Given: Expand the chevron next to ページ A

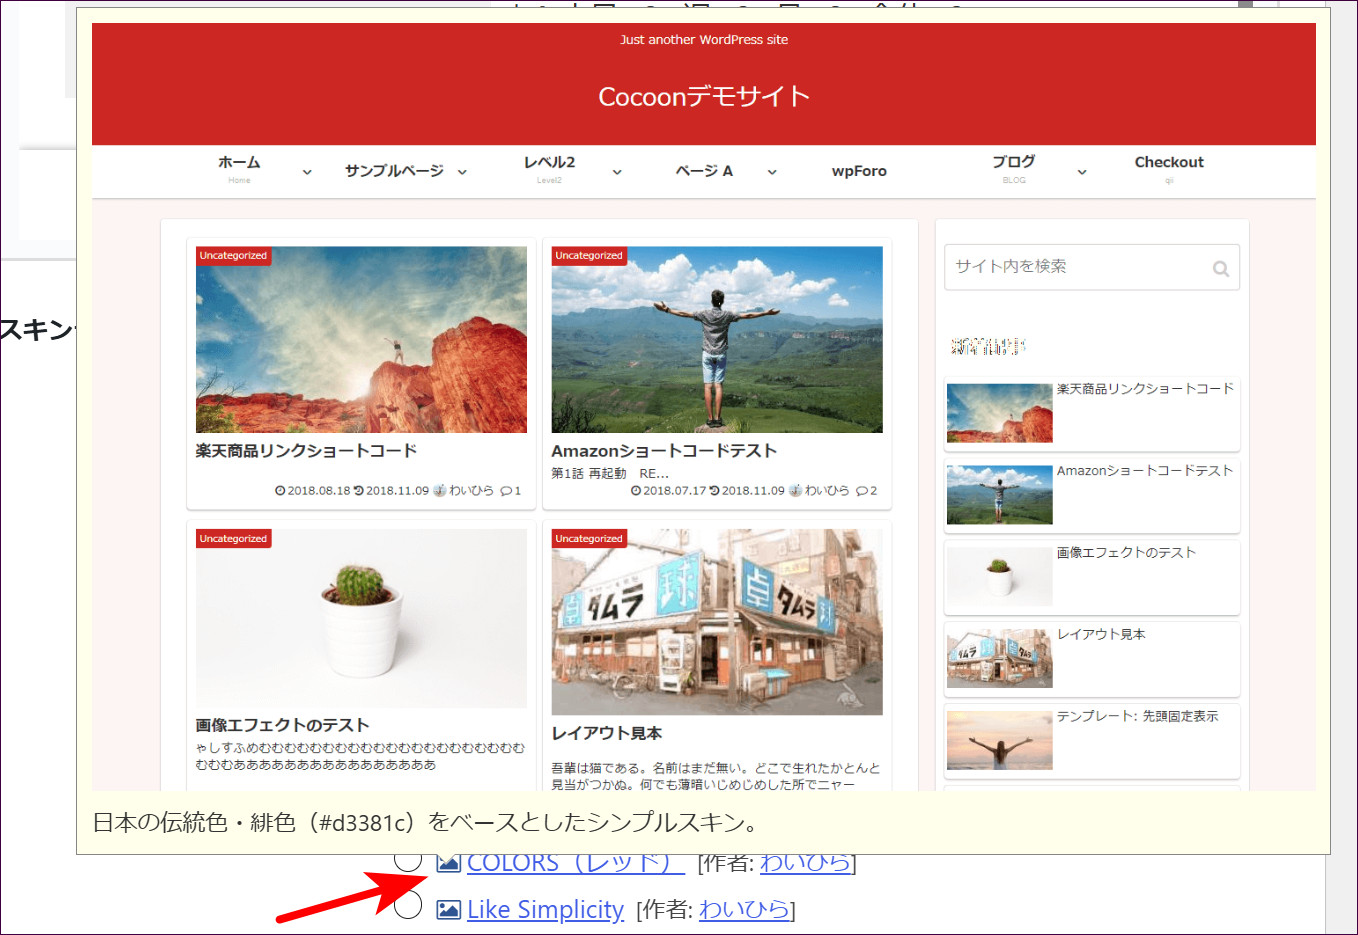Looking at the screenshot, I should pyautogui.click(x=772, y=172).
